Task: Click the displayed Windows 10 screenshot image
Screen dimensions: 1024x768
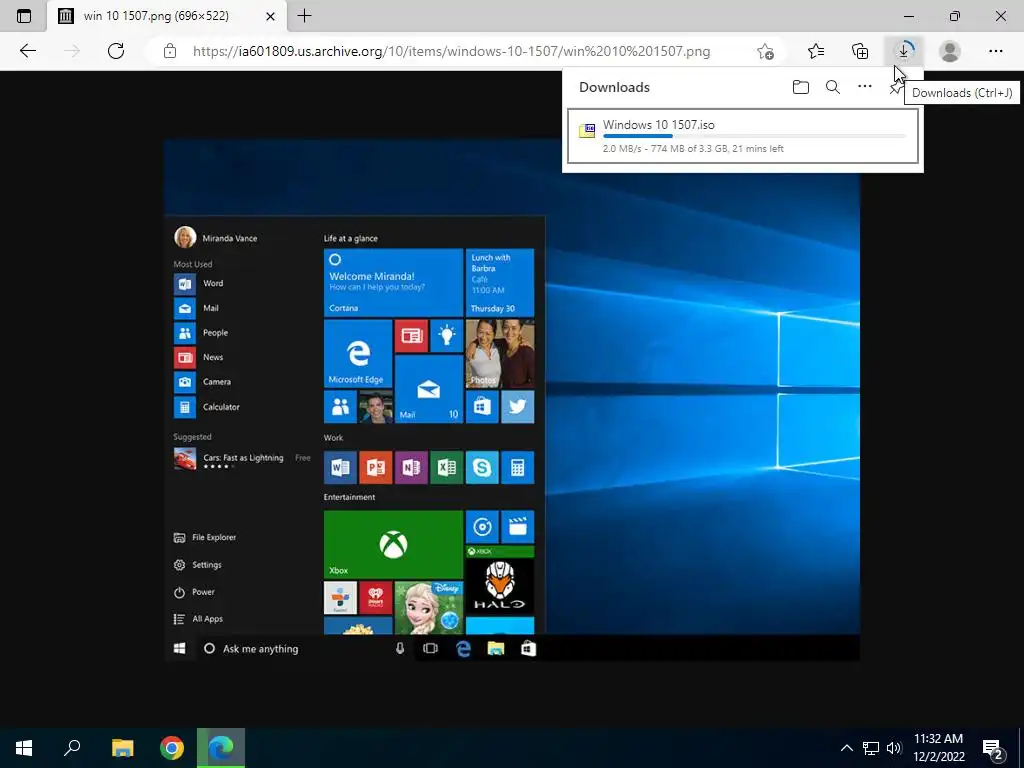Action: pos(512,400)
